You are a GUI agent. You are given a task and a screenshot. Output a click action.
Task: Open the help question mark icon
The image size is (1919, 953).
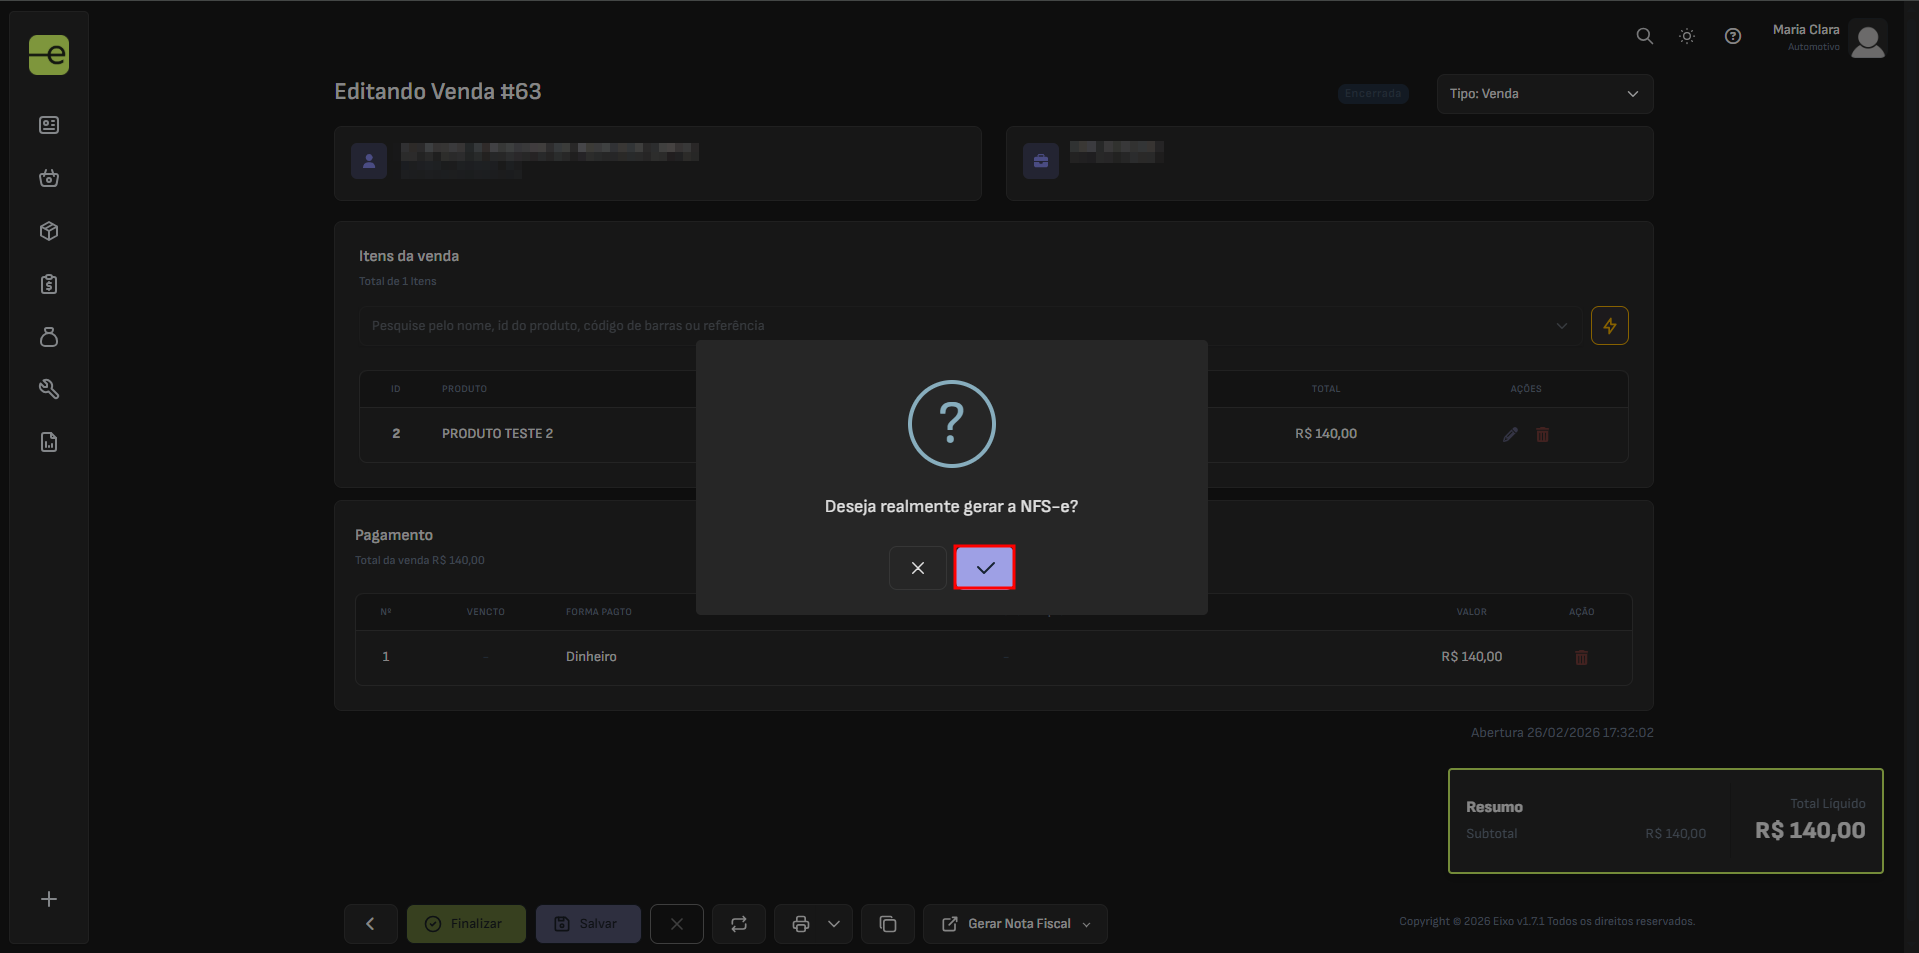pyautogui.click(x=1733, y=36)
